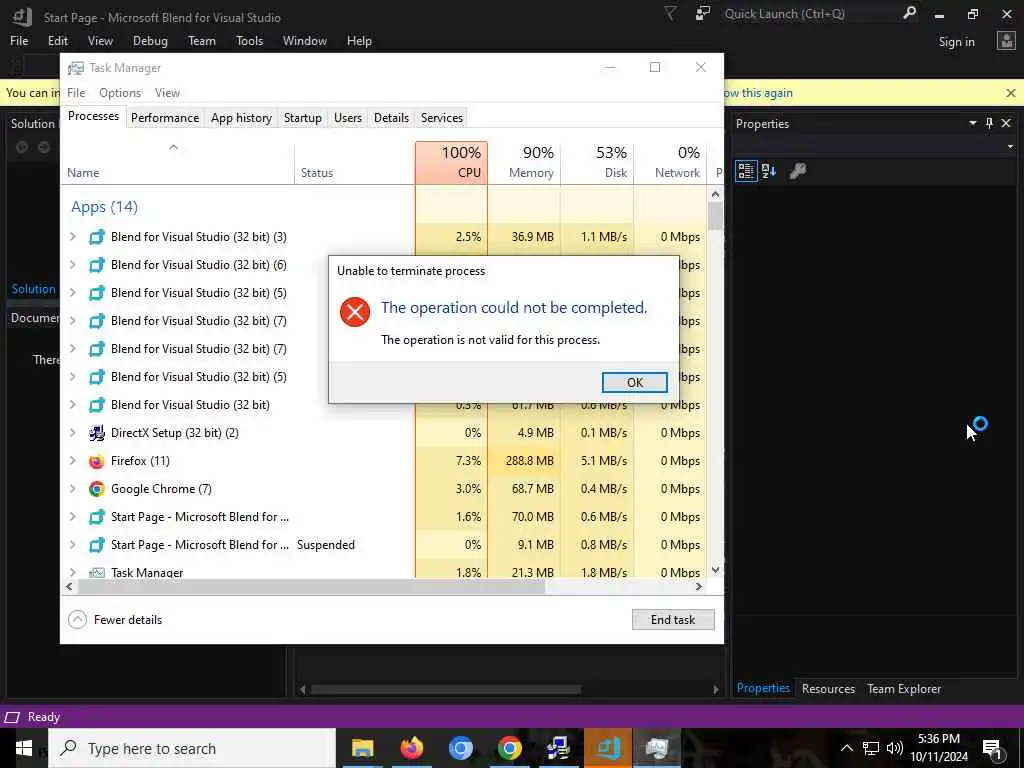Open Blend Debug menu

(x=150, y=40)
